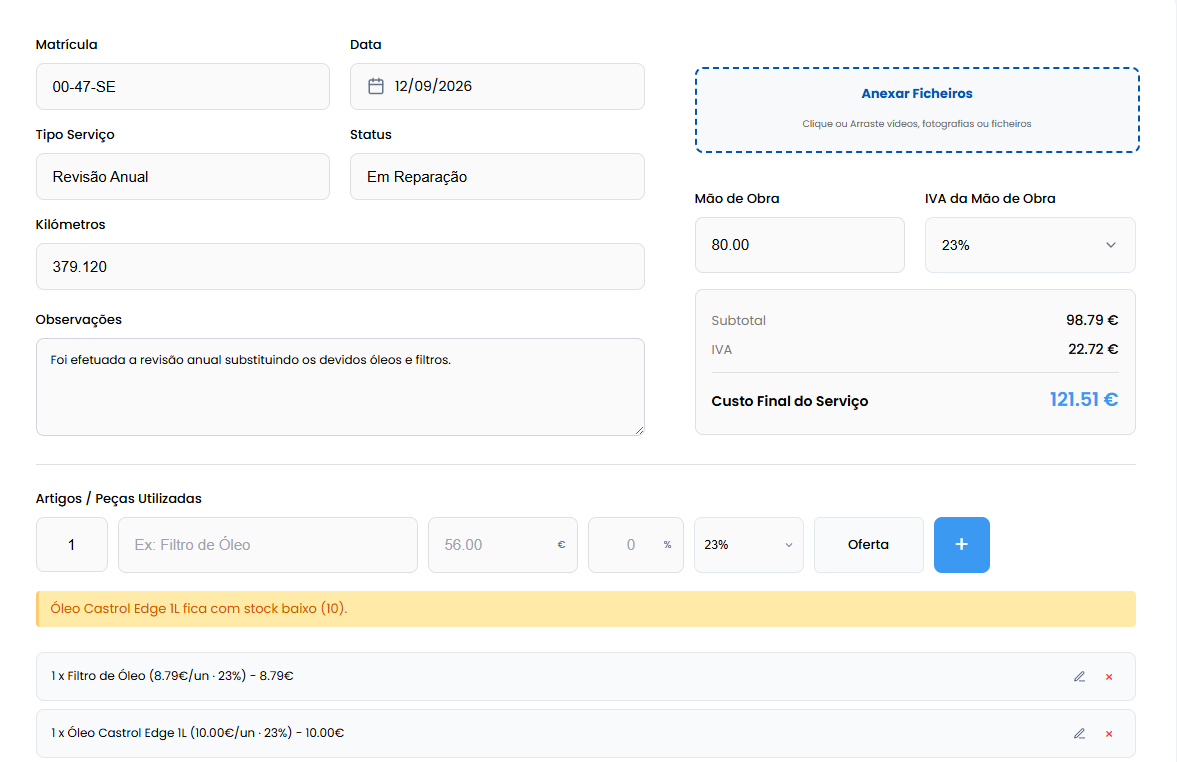Click the article discount percent field
1177x762 pixels.
[635, 545]
